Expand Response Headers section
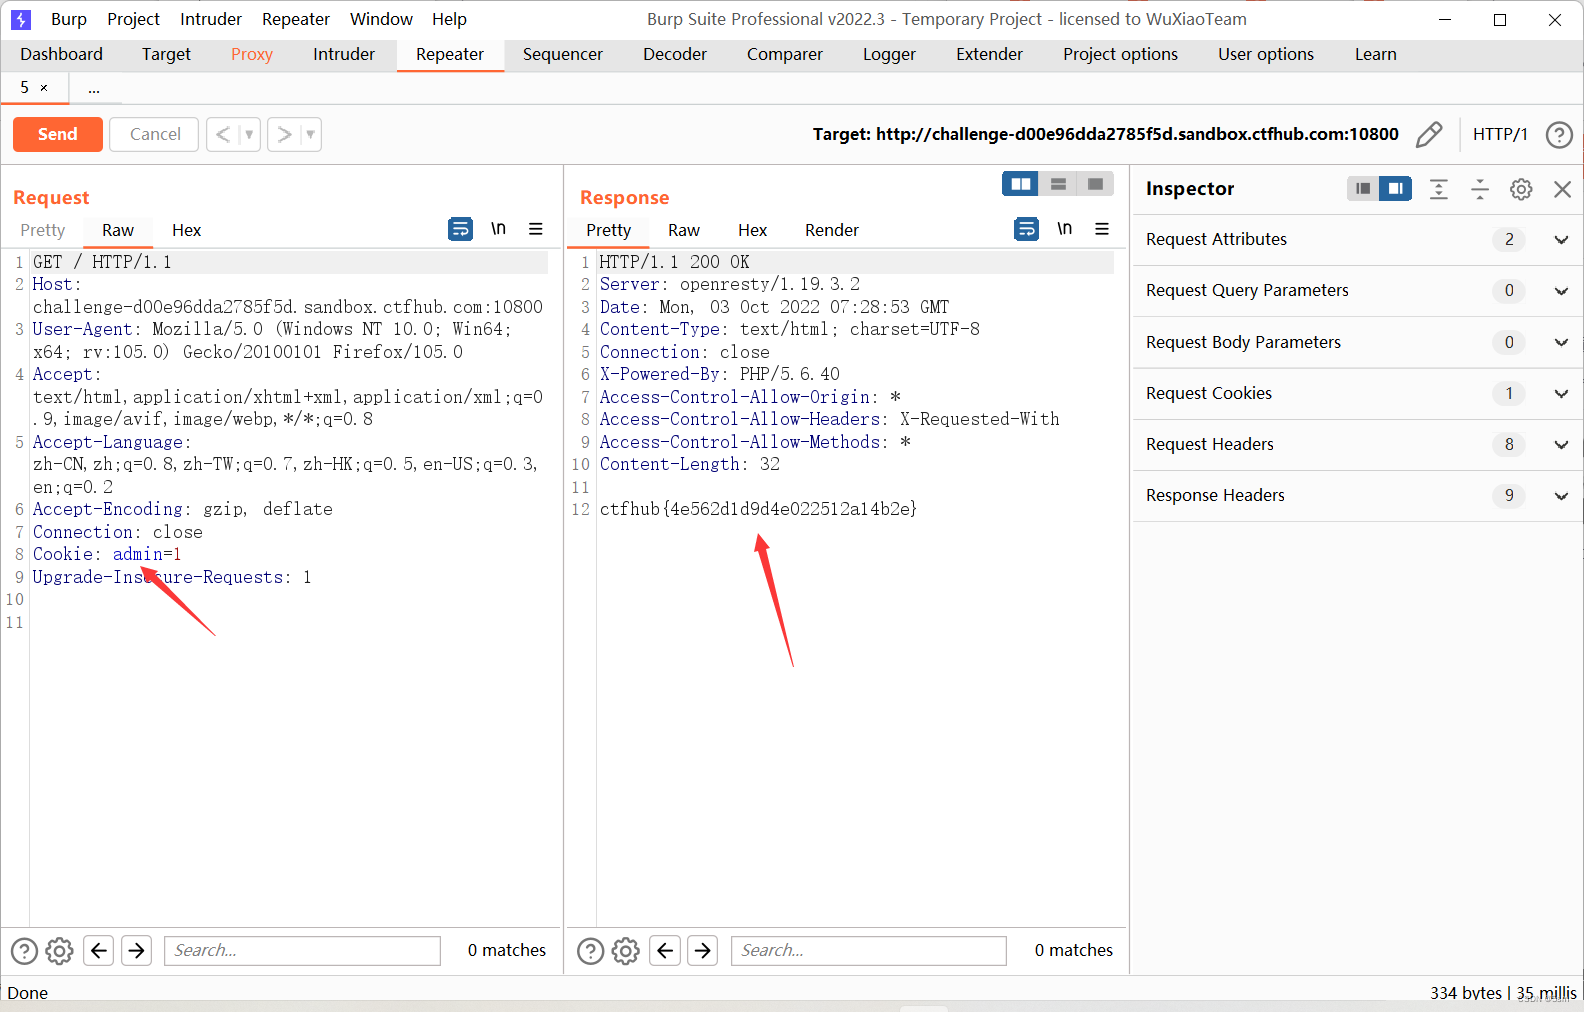 pyautogui.click(x=1561, y=495)
